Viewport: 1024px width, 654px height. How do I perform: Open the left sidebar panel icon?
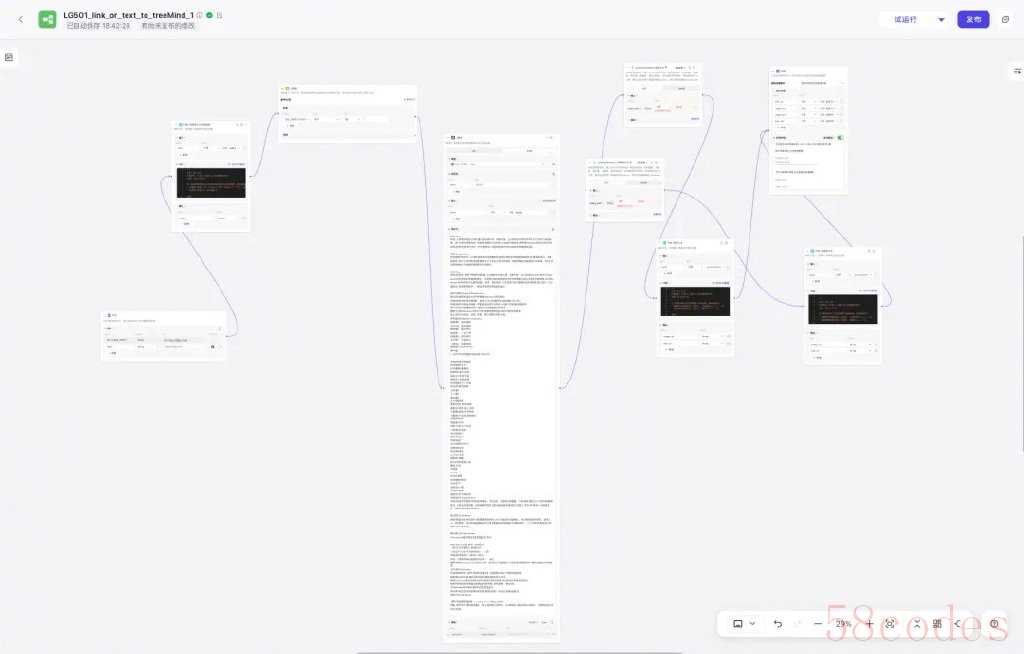pos(9,57)
